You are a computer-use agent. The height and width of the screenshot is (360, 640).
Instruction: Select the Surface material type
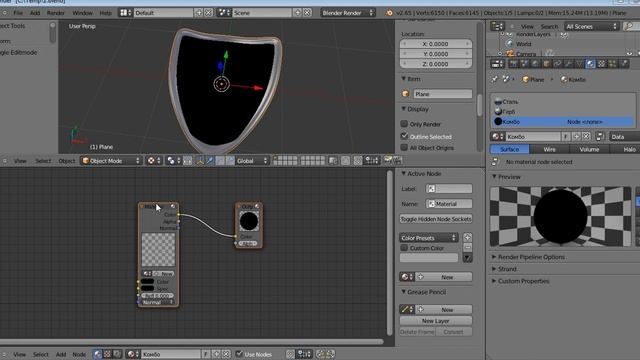coord(509,149)
